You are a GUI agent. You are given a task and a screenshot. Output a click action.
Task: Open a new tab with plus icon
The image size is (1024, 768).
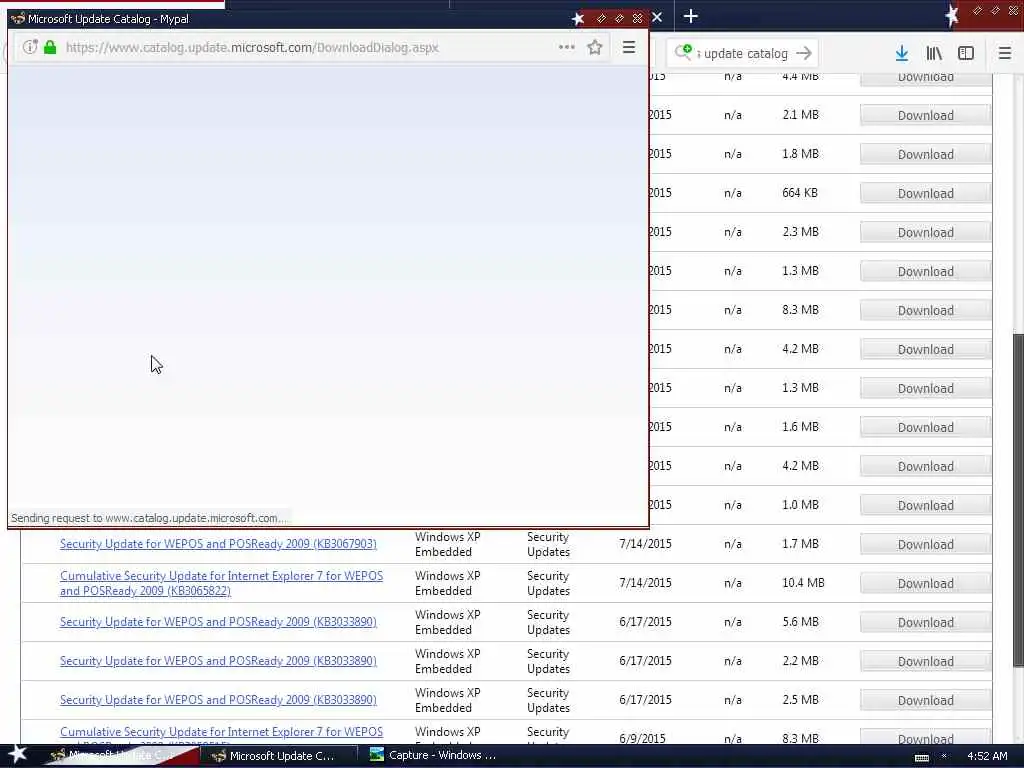[690, 16]
